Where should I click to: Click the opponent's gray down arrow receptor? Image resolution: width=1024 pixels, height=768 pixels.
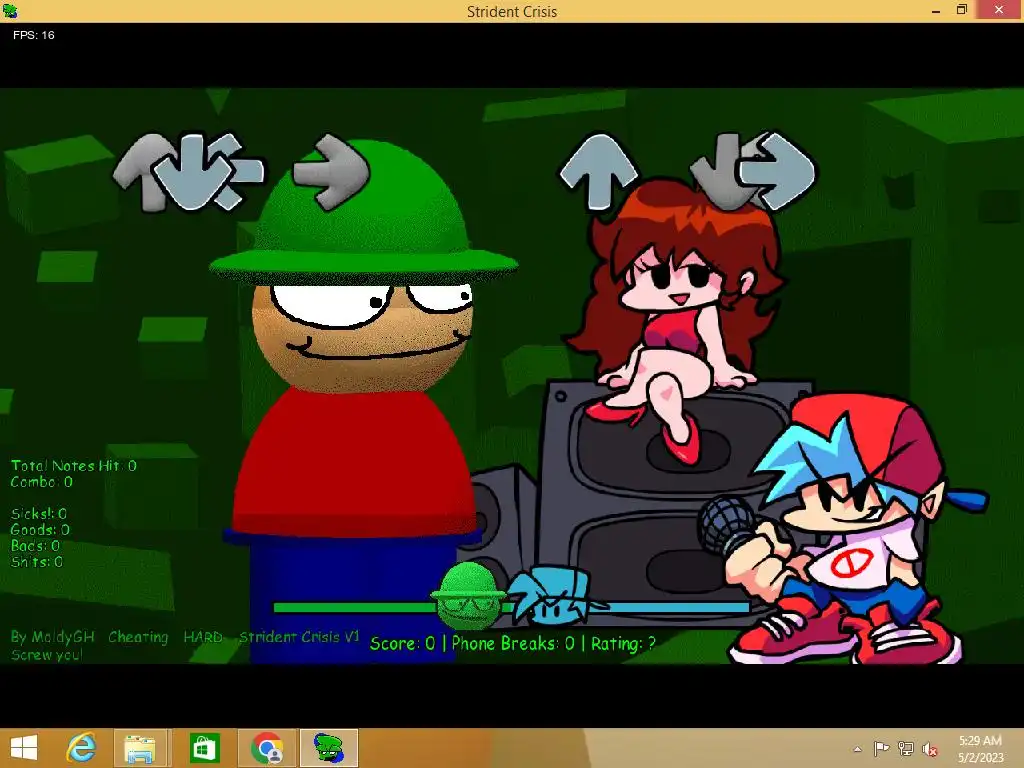193,172
